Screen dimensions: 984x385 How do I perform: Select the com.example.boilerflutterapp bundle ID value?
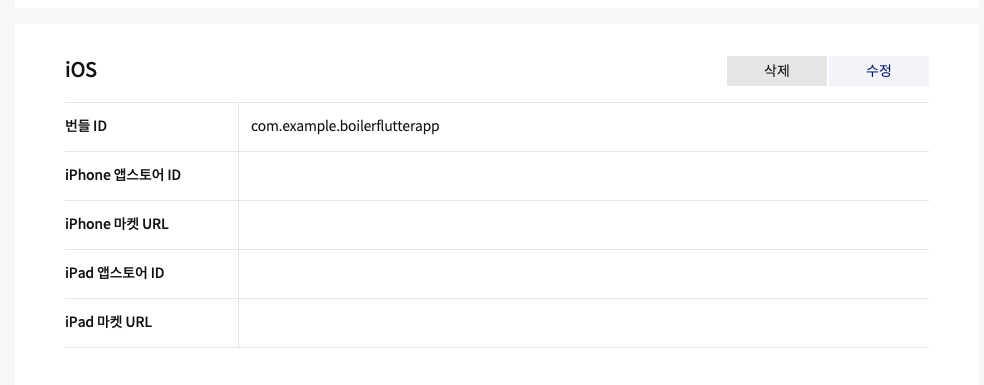(345, 126)
